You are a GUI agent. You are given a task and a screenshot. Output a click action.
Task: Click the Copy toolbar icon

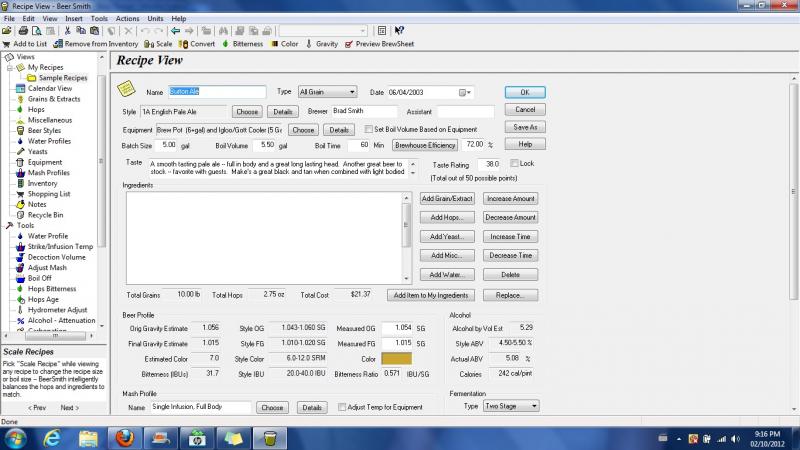81,31
